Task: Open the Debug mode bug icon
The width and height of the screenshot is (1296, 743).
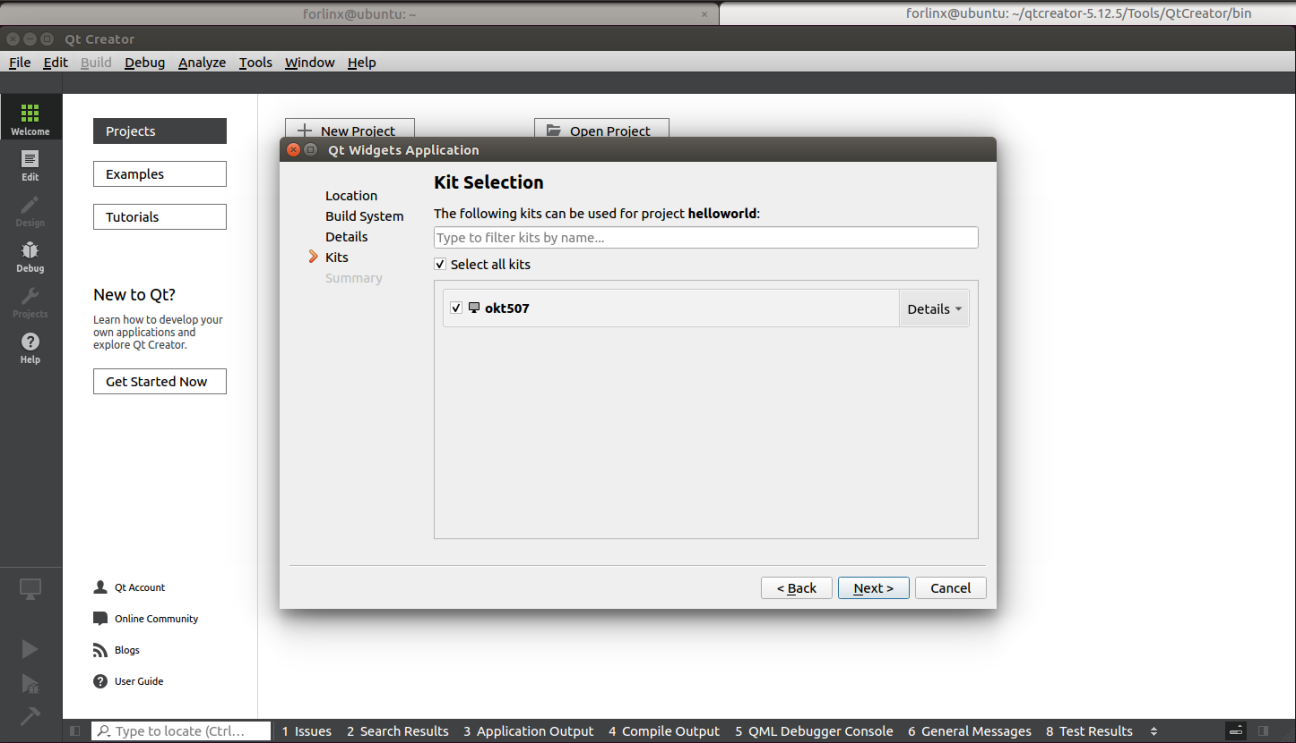Action: click(x=30, y=256)
